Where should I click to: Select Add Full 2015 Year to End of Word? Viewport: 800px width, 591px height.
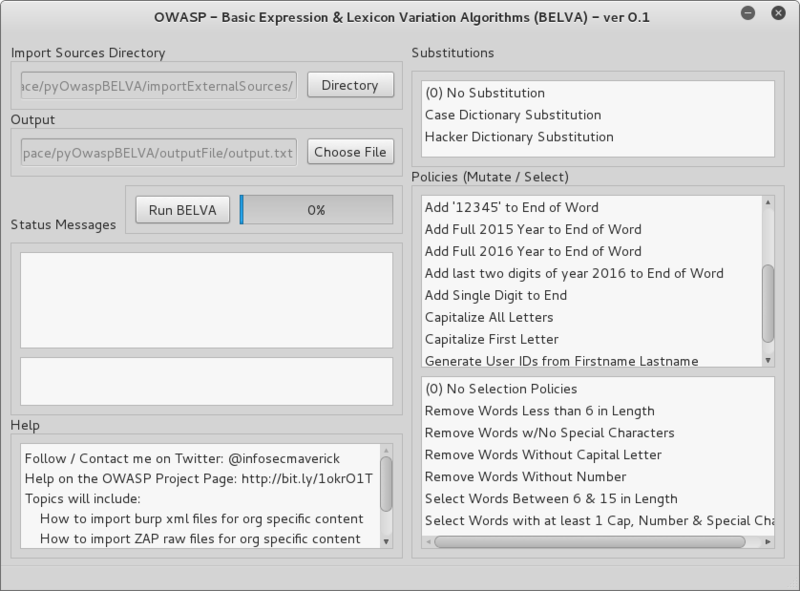533,229
